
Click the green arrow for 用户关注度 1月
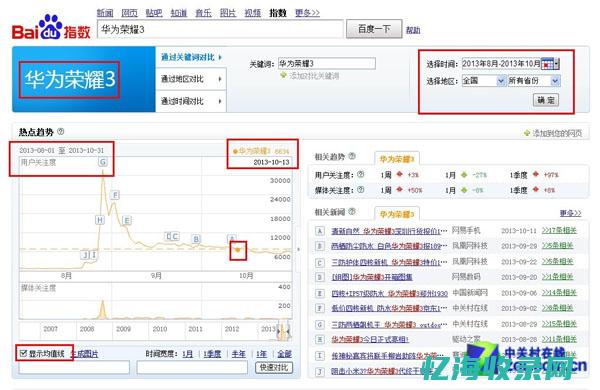tap(464, 175)
